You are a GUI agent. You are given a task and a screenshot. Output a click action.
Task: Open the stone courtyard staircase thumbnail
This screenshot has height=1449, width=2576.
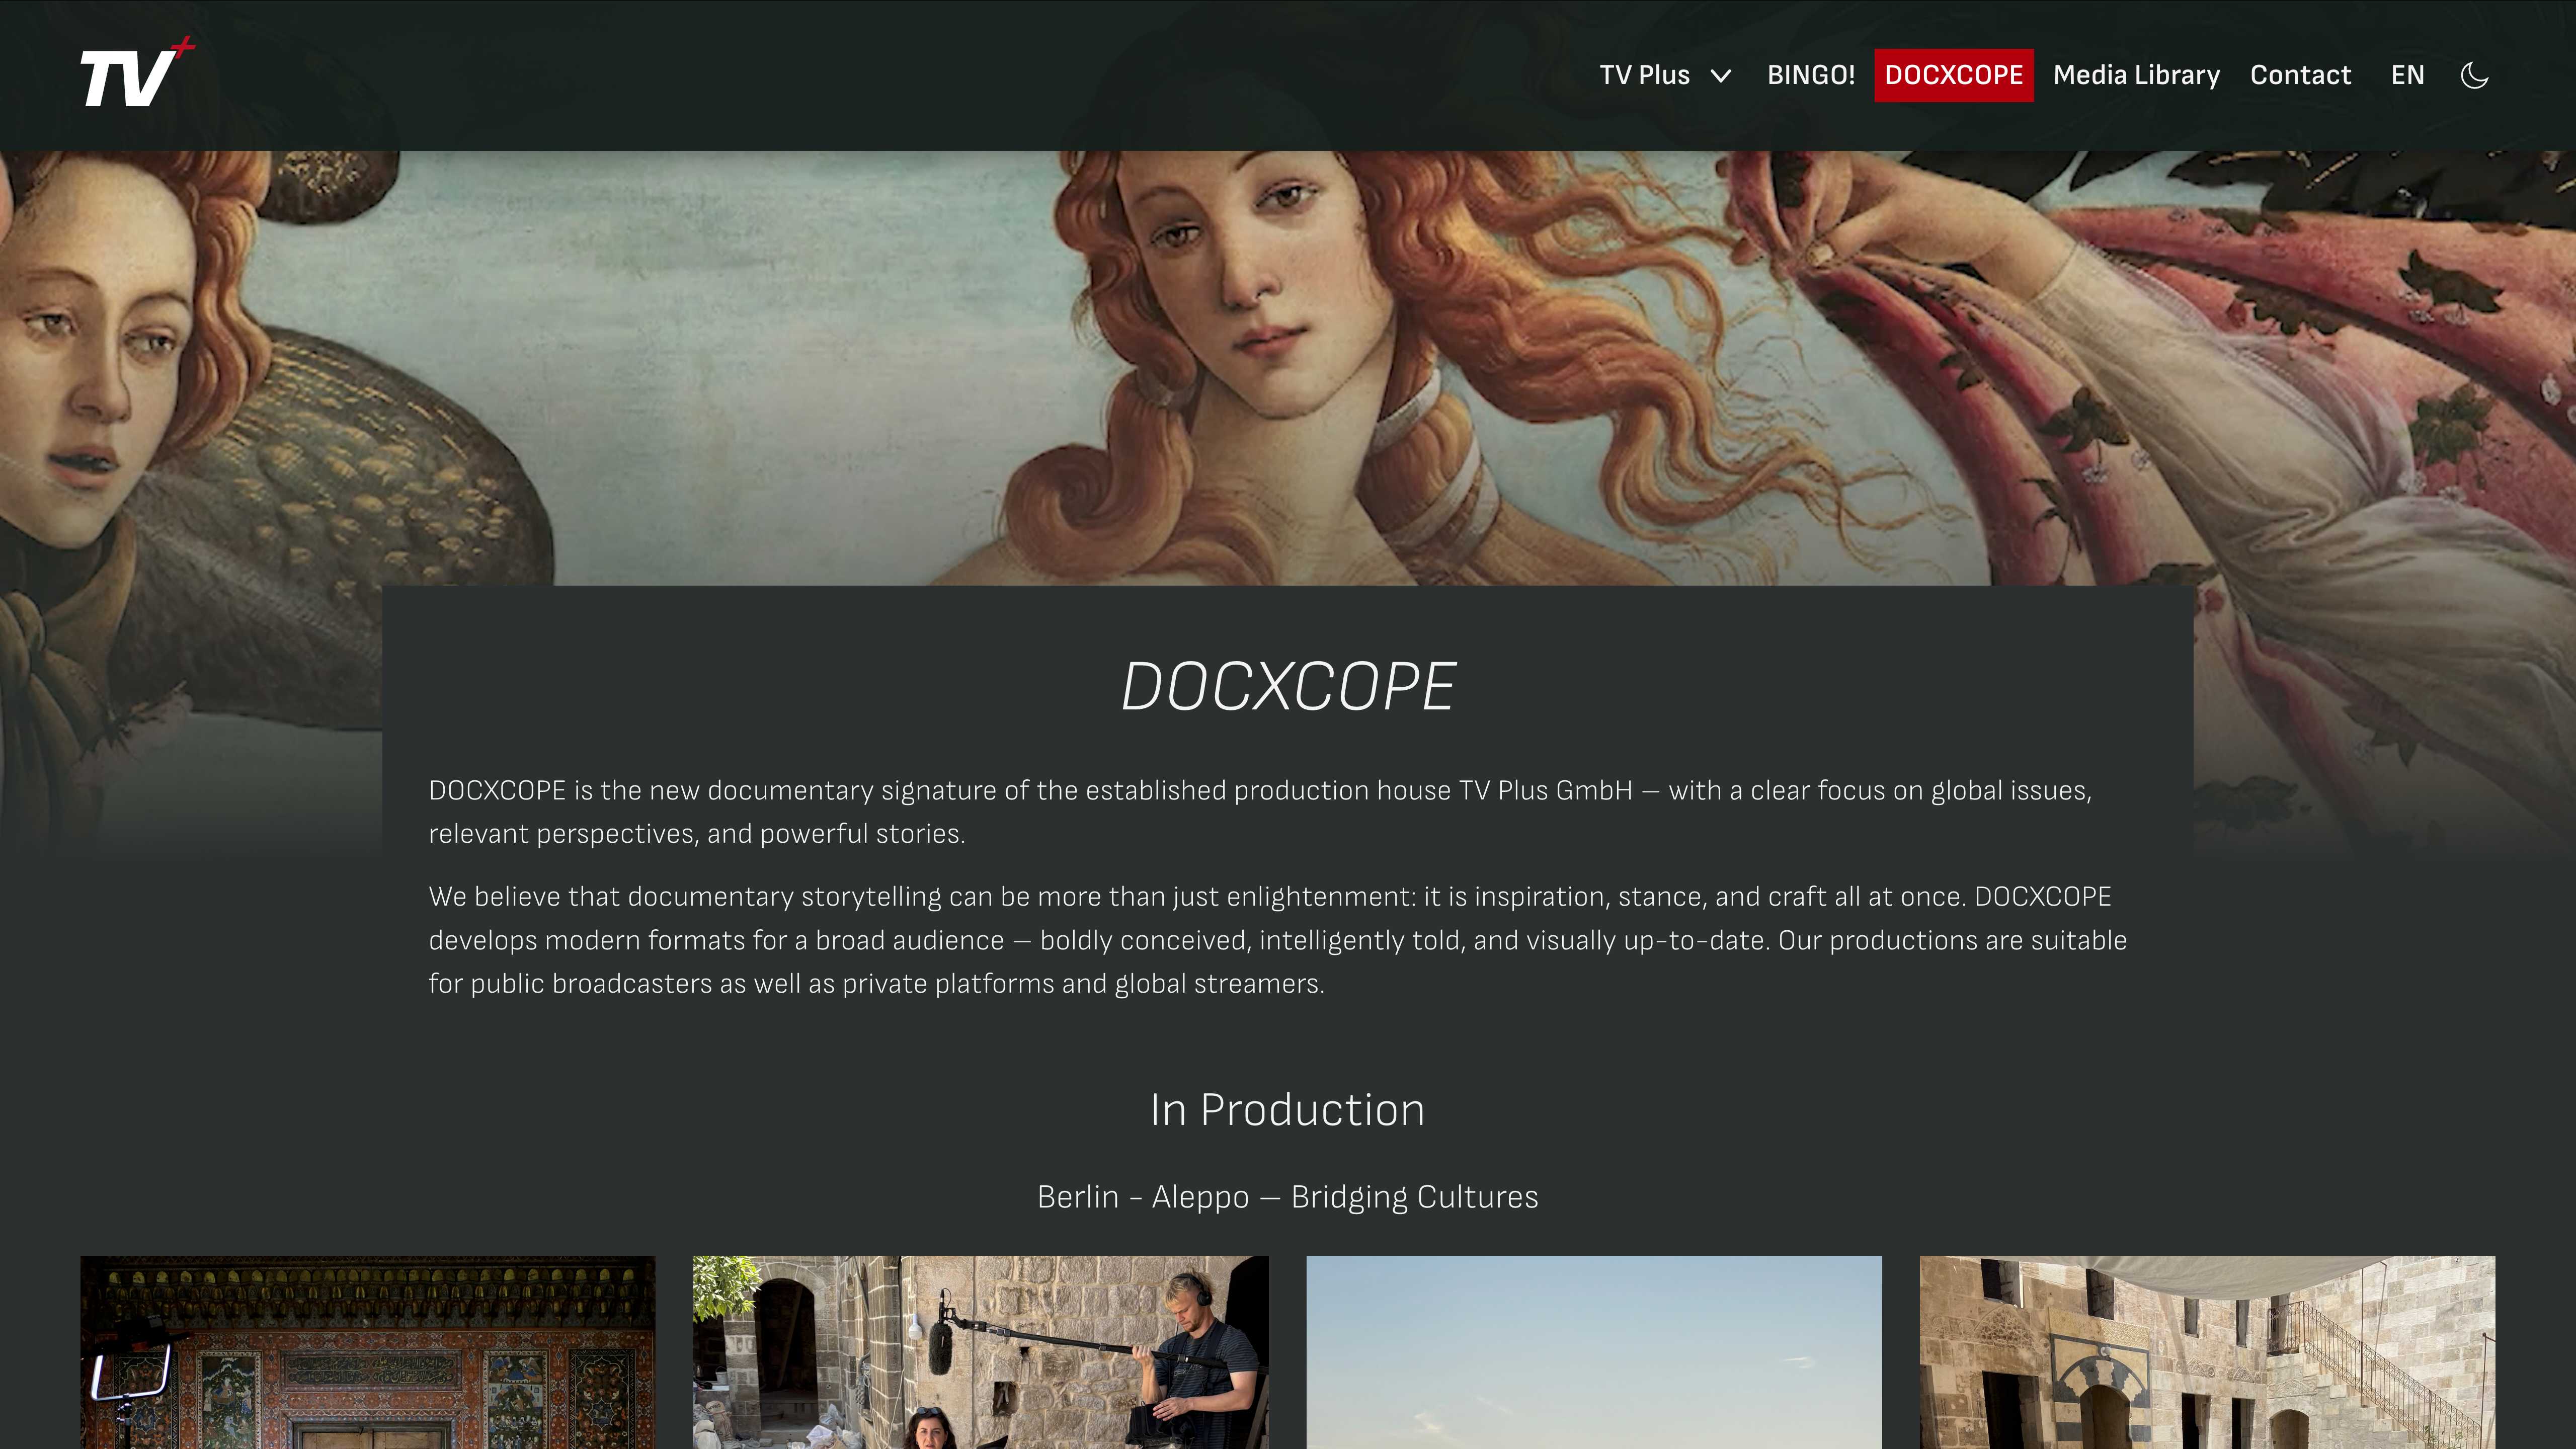tap(2207, 1352)
